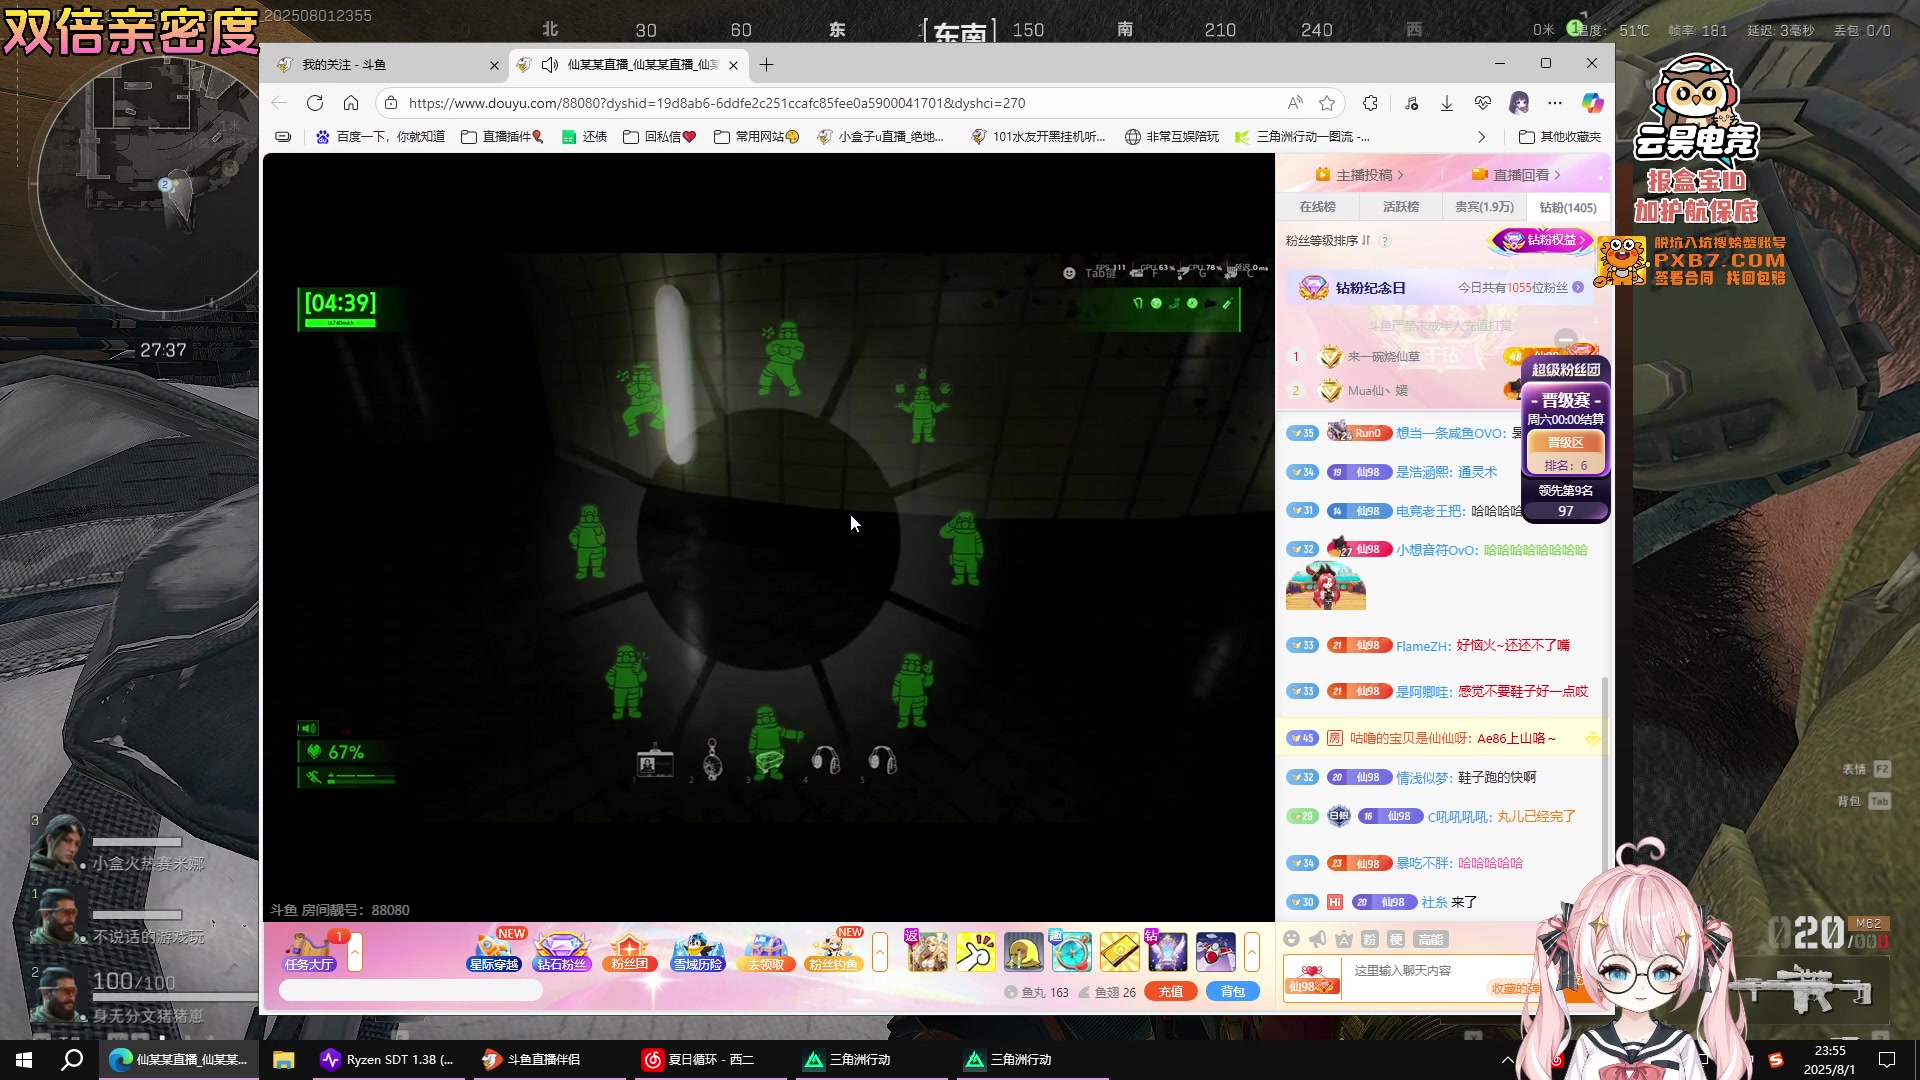
Task: Show hidden system tray icons
Action: [1507, 1060]
